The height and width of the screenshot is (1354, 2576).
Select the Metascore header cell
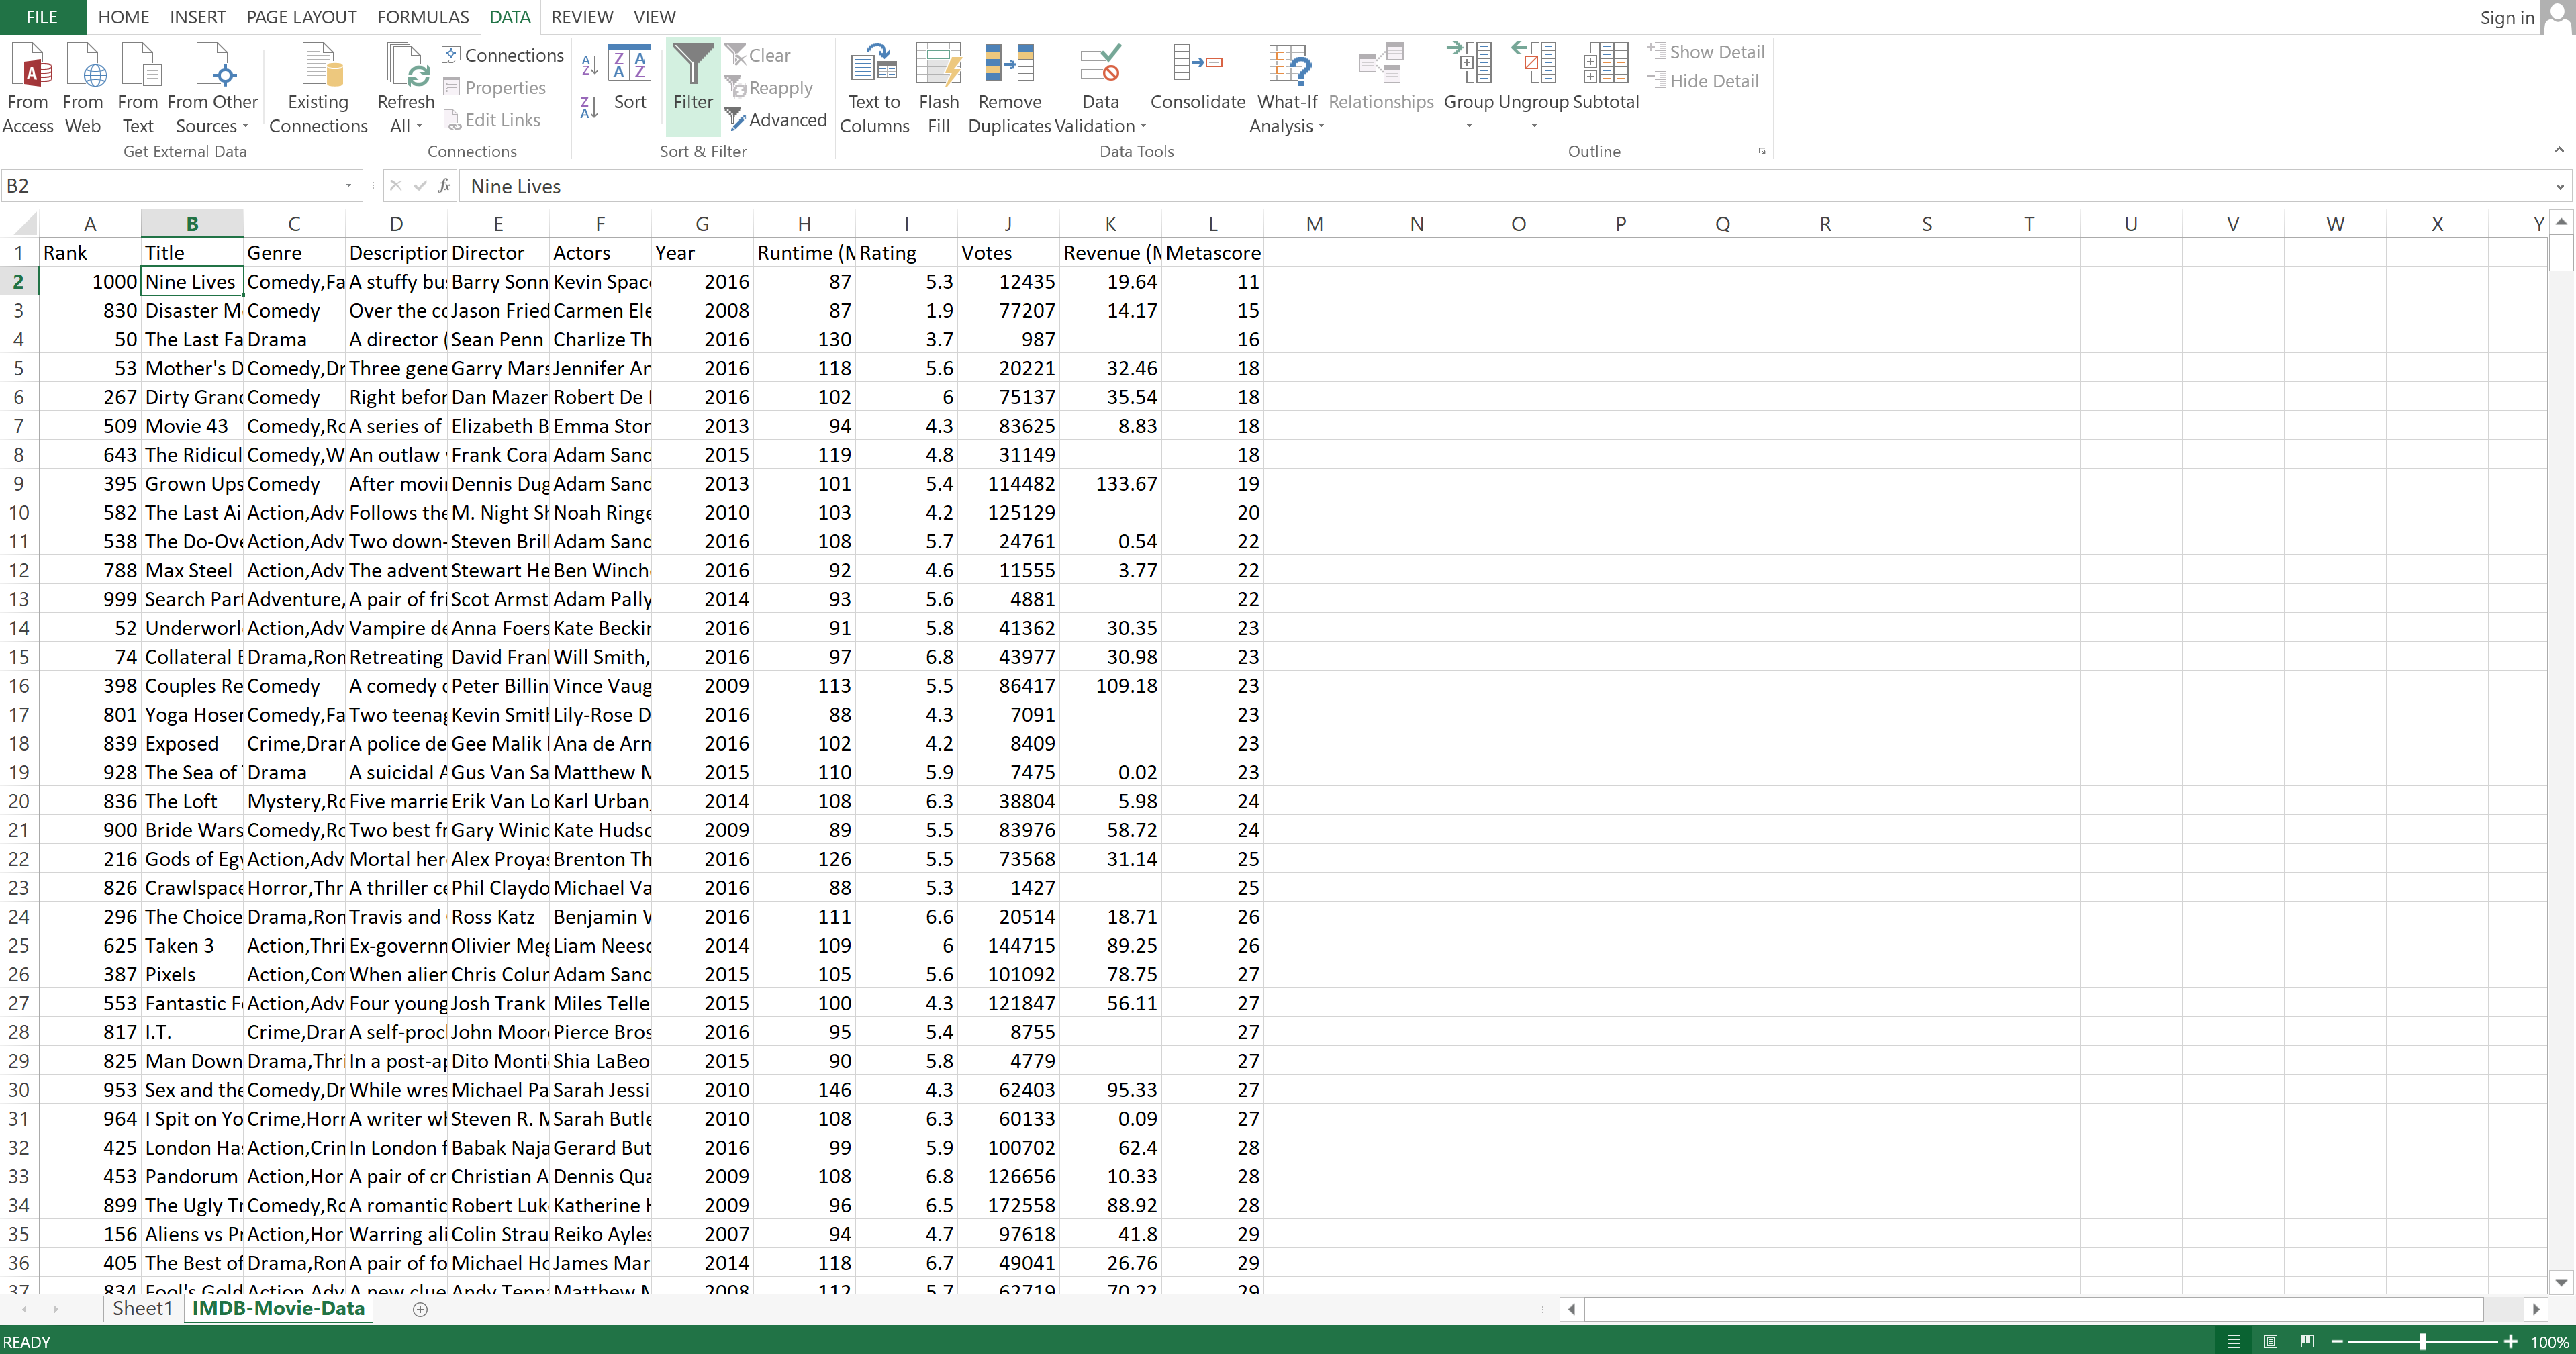[1212, 253]
